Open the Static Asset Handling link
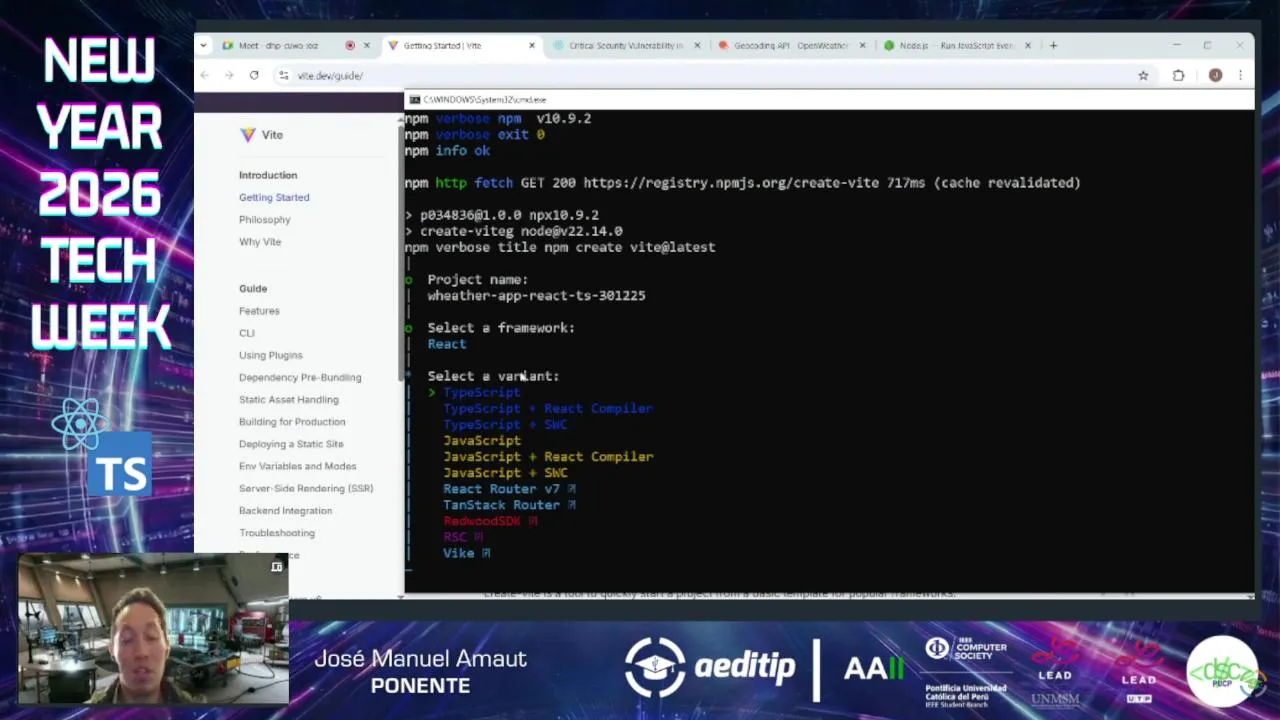This screenshot has width=1280, height=720. click(289, 399)
